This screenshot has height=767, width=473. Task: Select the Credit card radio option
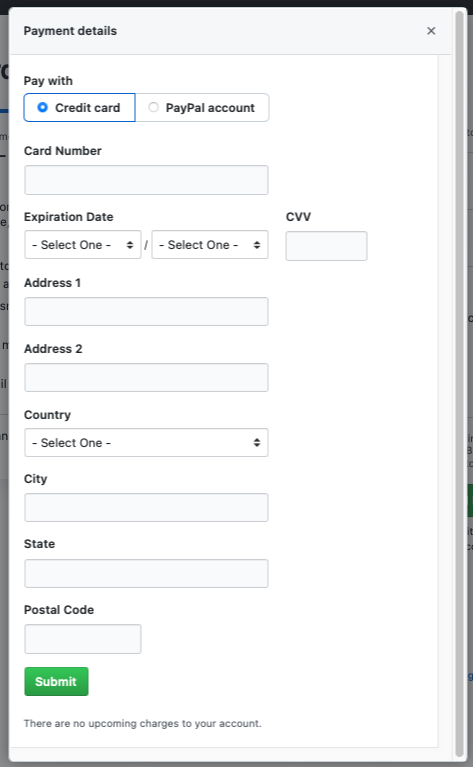43,107
